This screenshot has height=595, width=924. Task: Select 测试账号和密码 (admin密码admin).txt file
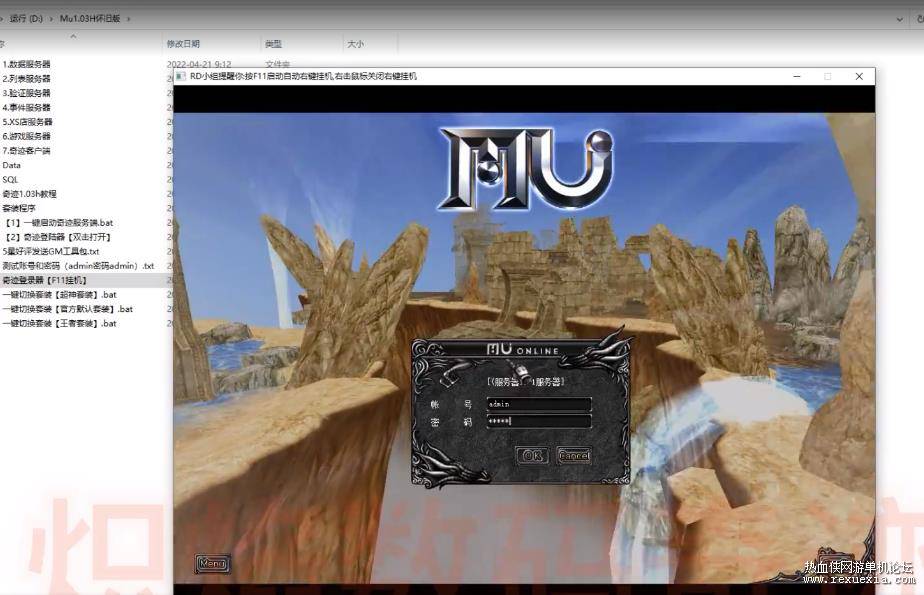(x=78, y=266)
